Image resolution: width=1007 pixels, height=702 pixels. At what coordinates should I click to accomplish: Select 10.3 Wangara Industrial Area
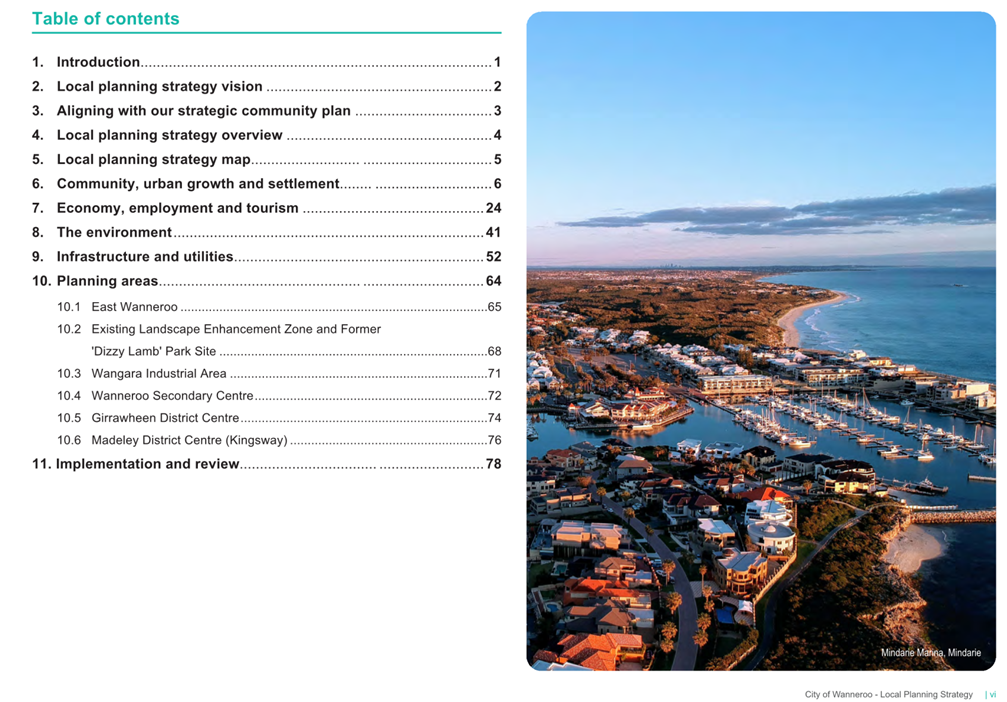(279, 374)
